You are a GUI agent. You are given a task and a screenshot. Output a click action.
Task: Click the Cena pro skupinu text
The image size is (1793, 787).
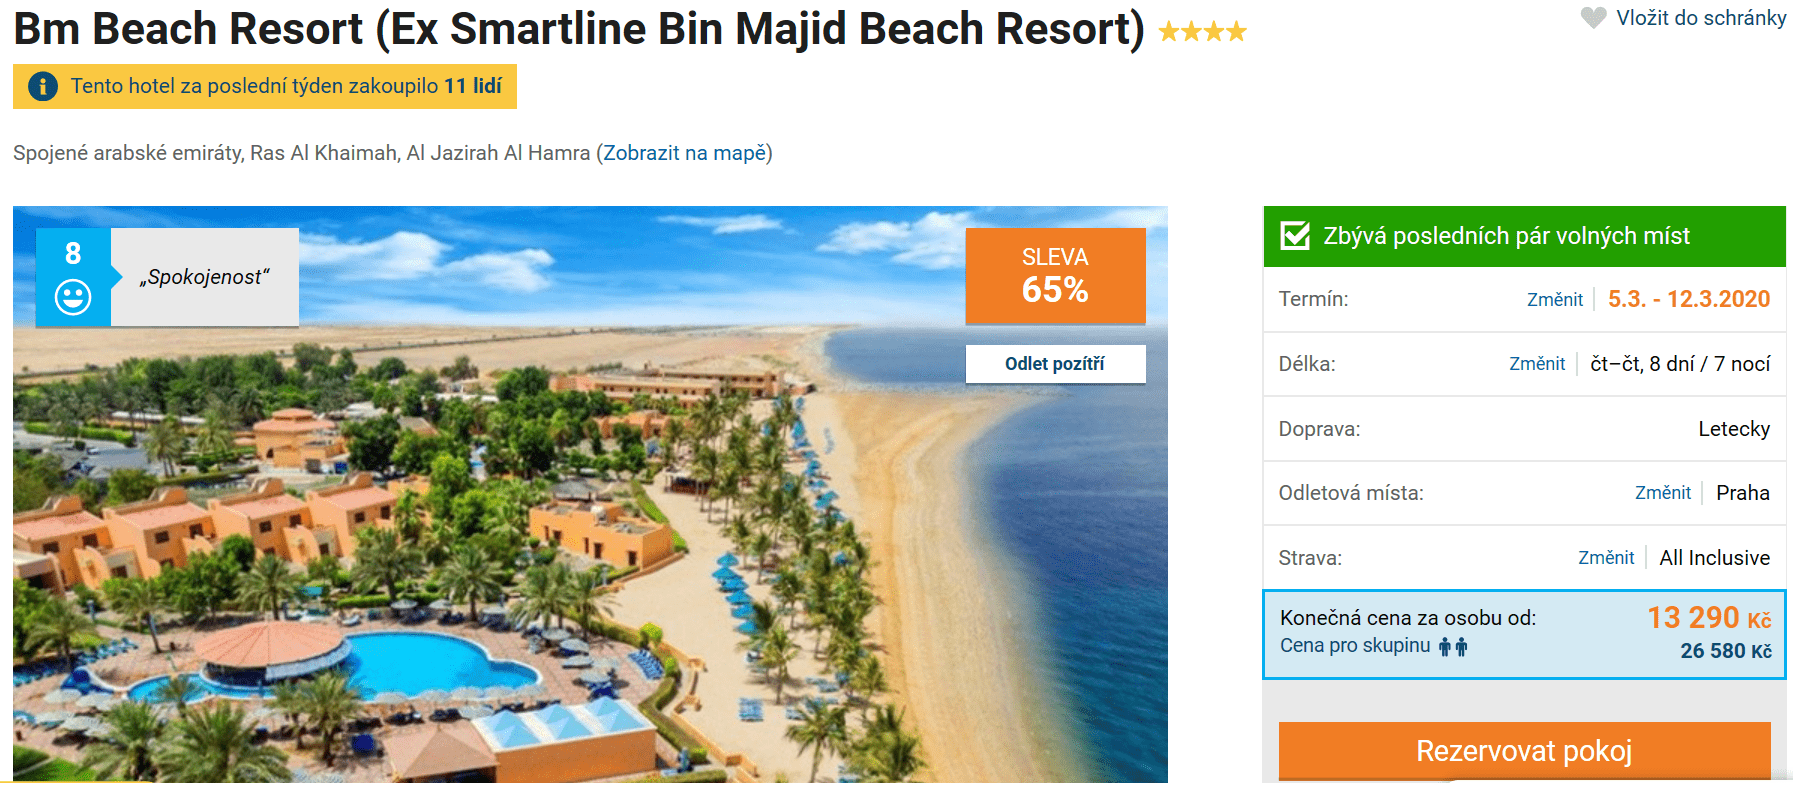(x=1355, y=646)
